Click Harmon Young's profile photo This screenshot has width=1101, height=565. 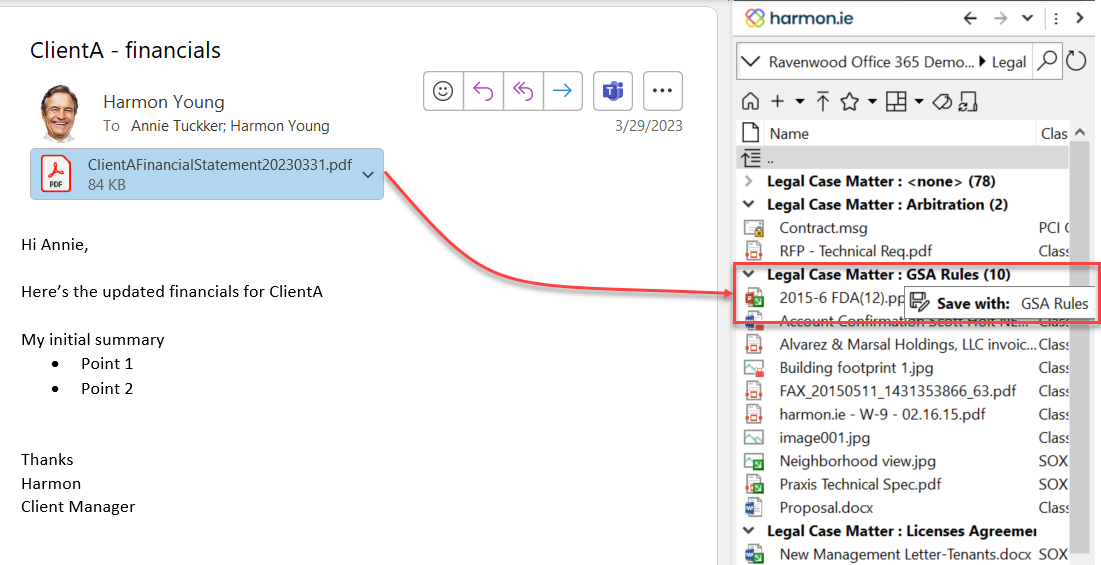60,114
